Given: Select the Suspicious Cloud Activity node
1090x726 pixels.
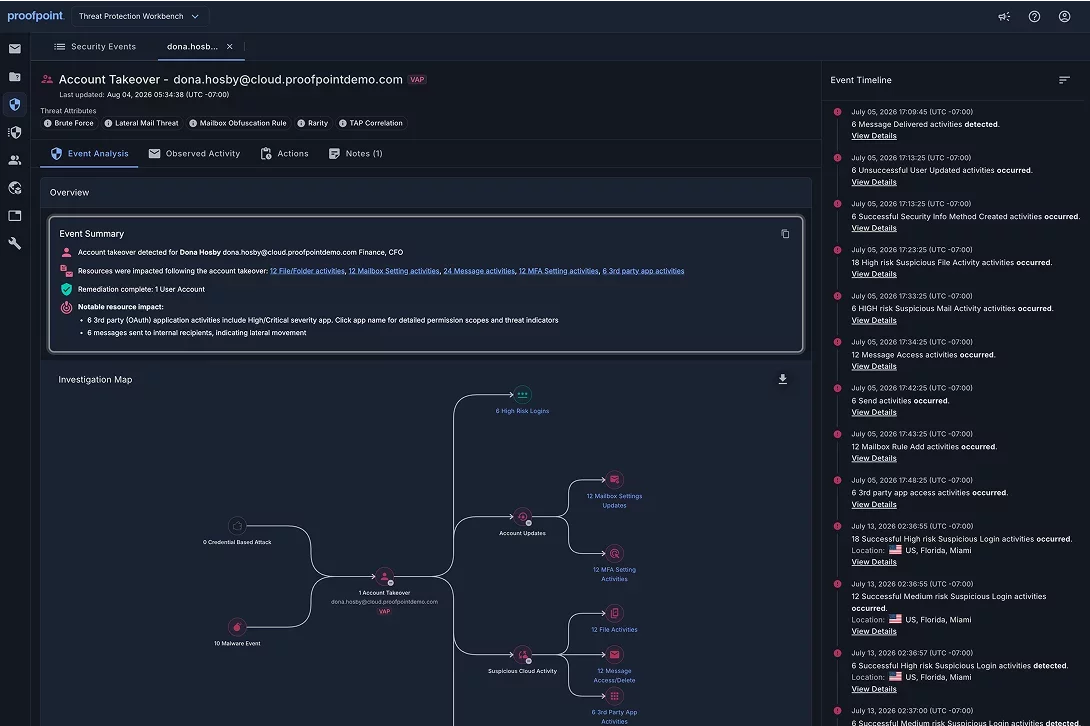Looking at the screenshot, I should (522, 655).
